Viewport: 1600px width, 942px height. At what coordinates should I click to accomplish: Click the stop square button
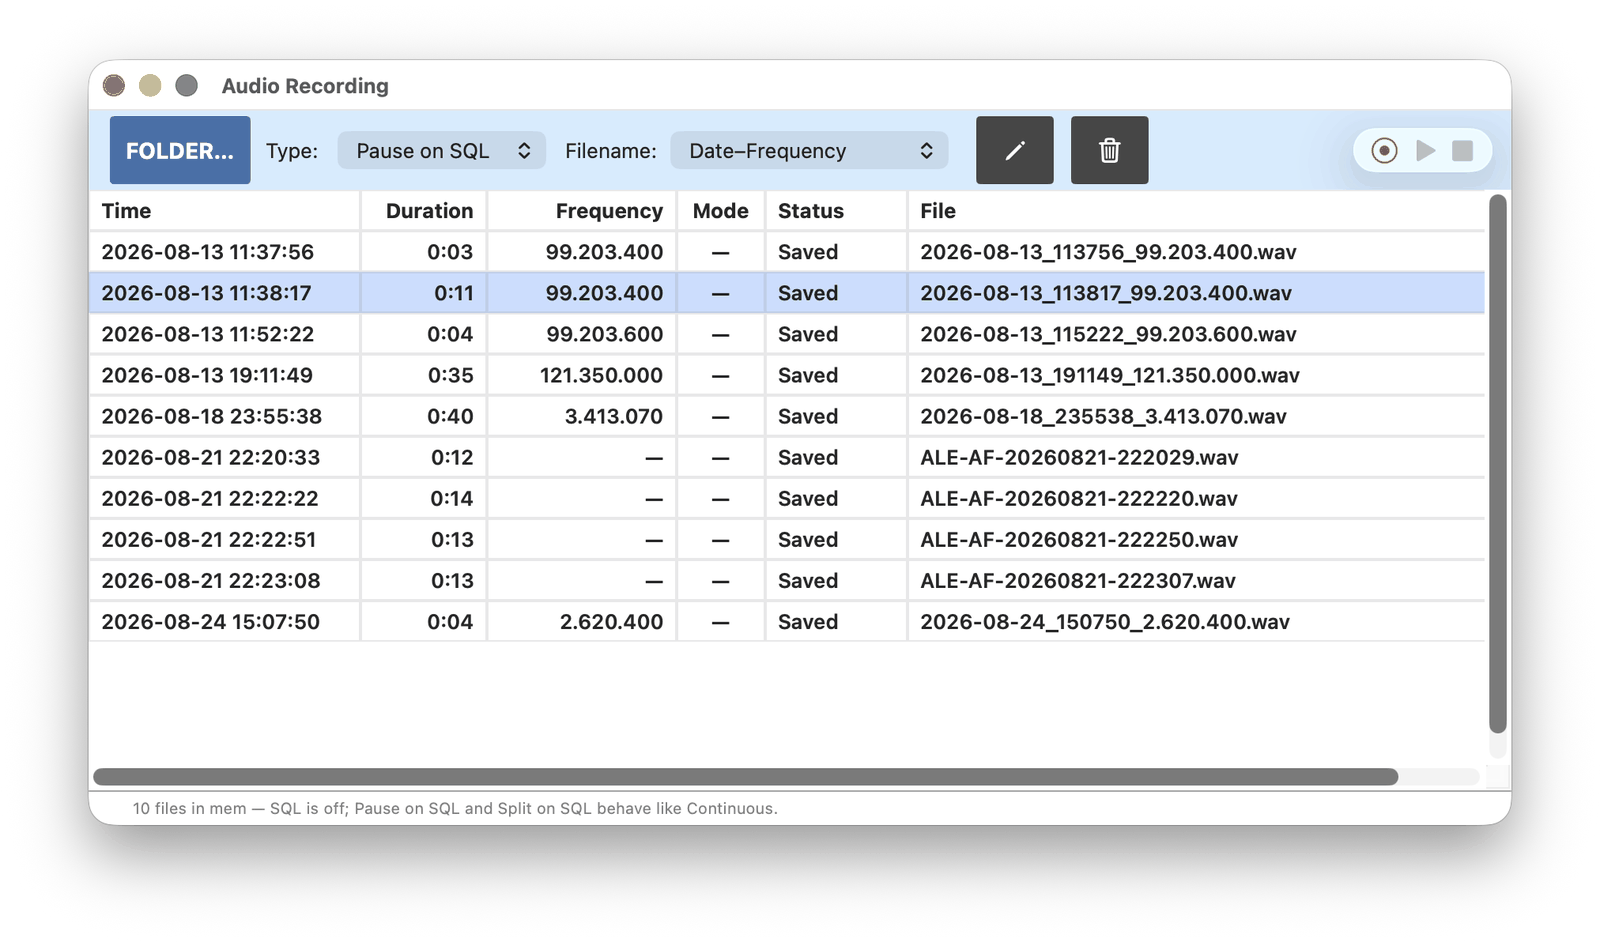1462,151
